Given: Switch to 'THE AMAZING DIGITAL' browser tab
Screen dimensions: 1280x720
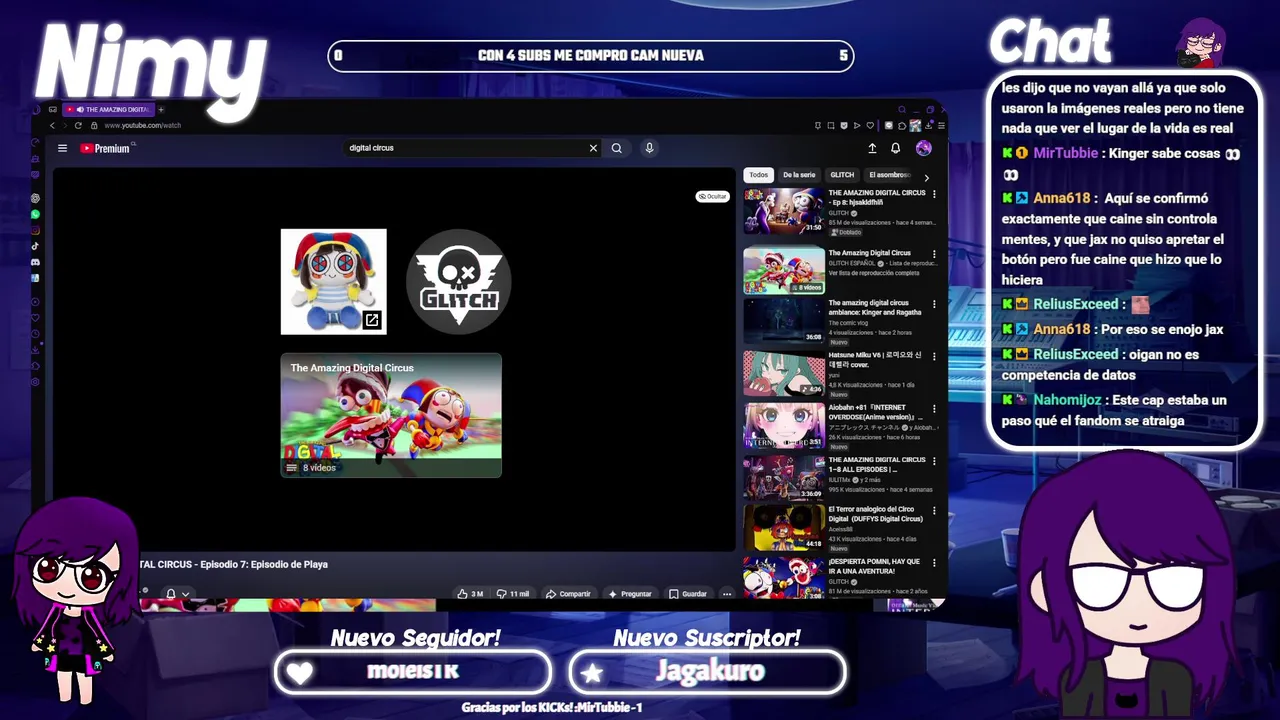Looking at the screenshot, I should tap(107, 109).
